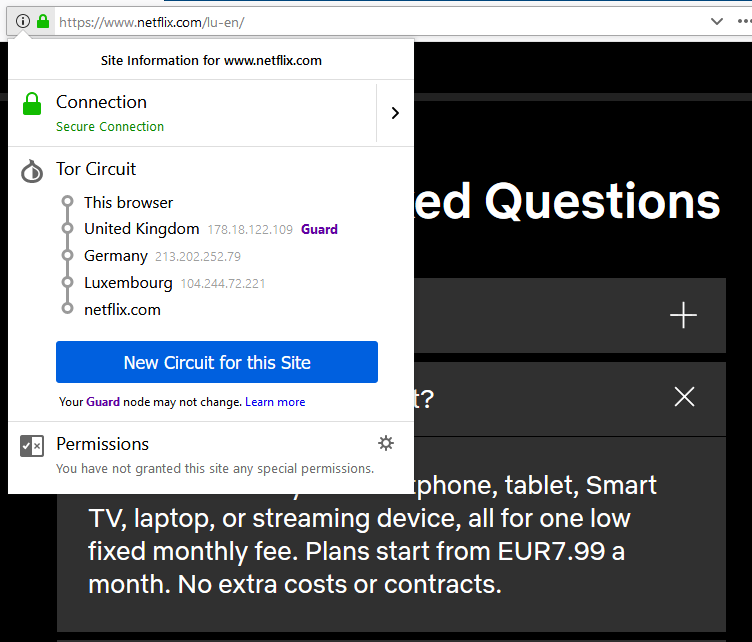
Task: Click the Secure Connection text
Action: [x=110, y=127]
